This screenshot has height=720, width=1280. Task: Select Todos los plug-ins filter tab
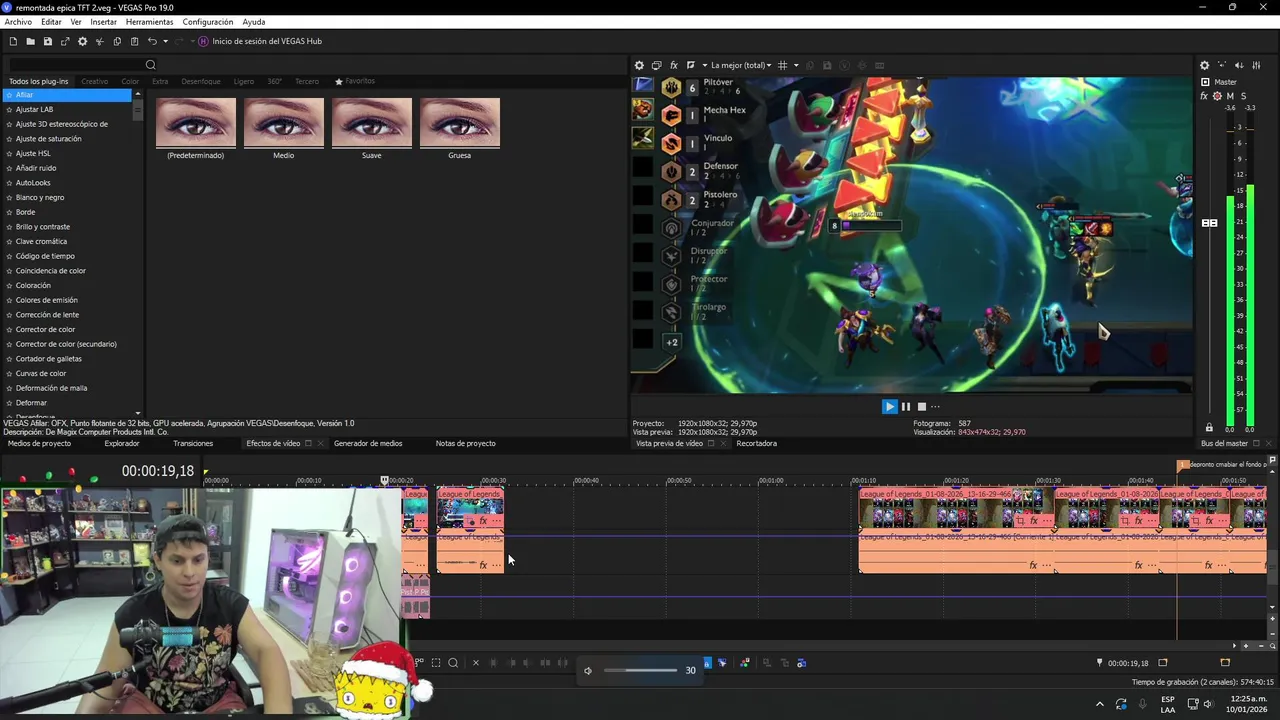[39, 81]
